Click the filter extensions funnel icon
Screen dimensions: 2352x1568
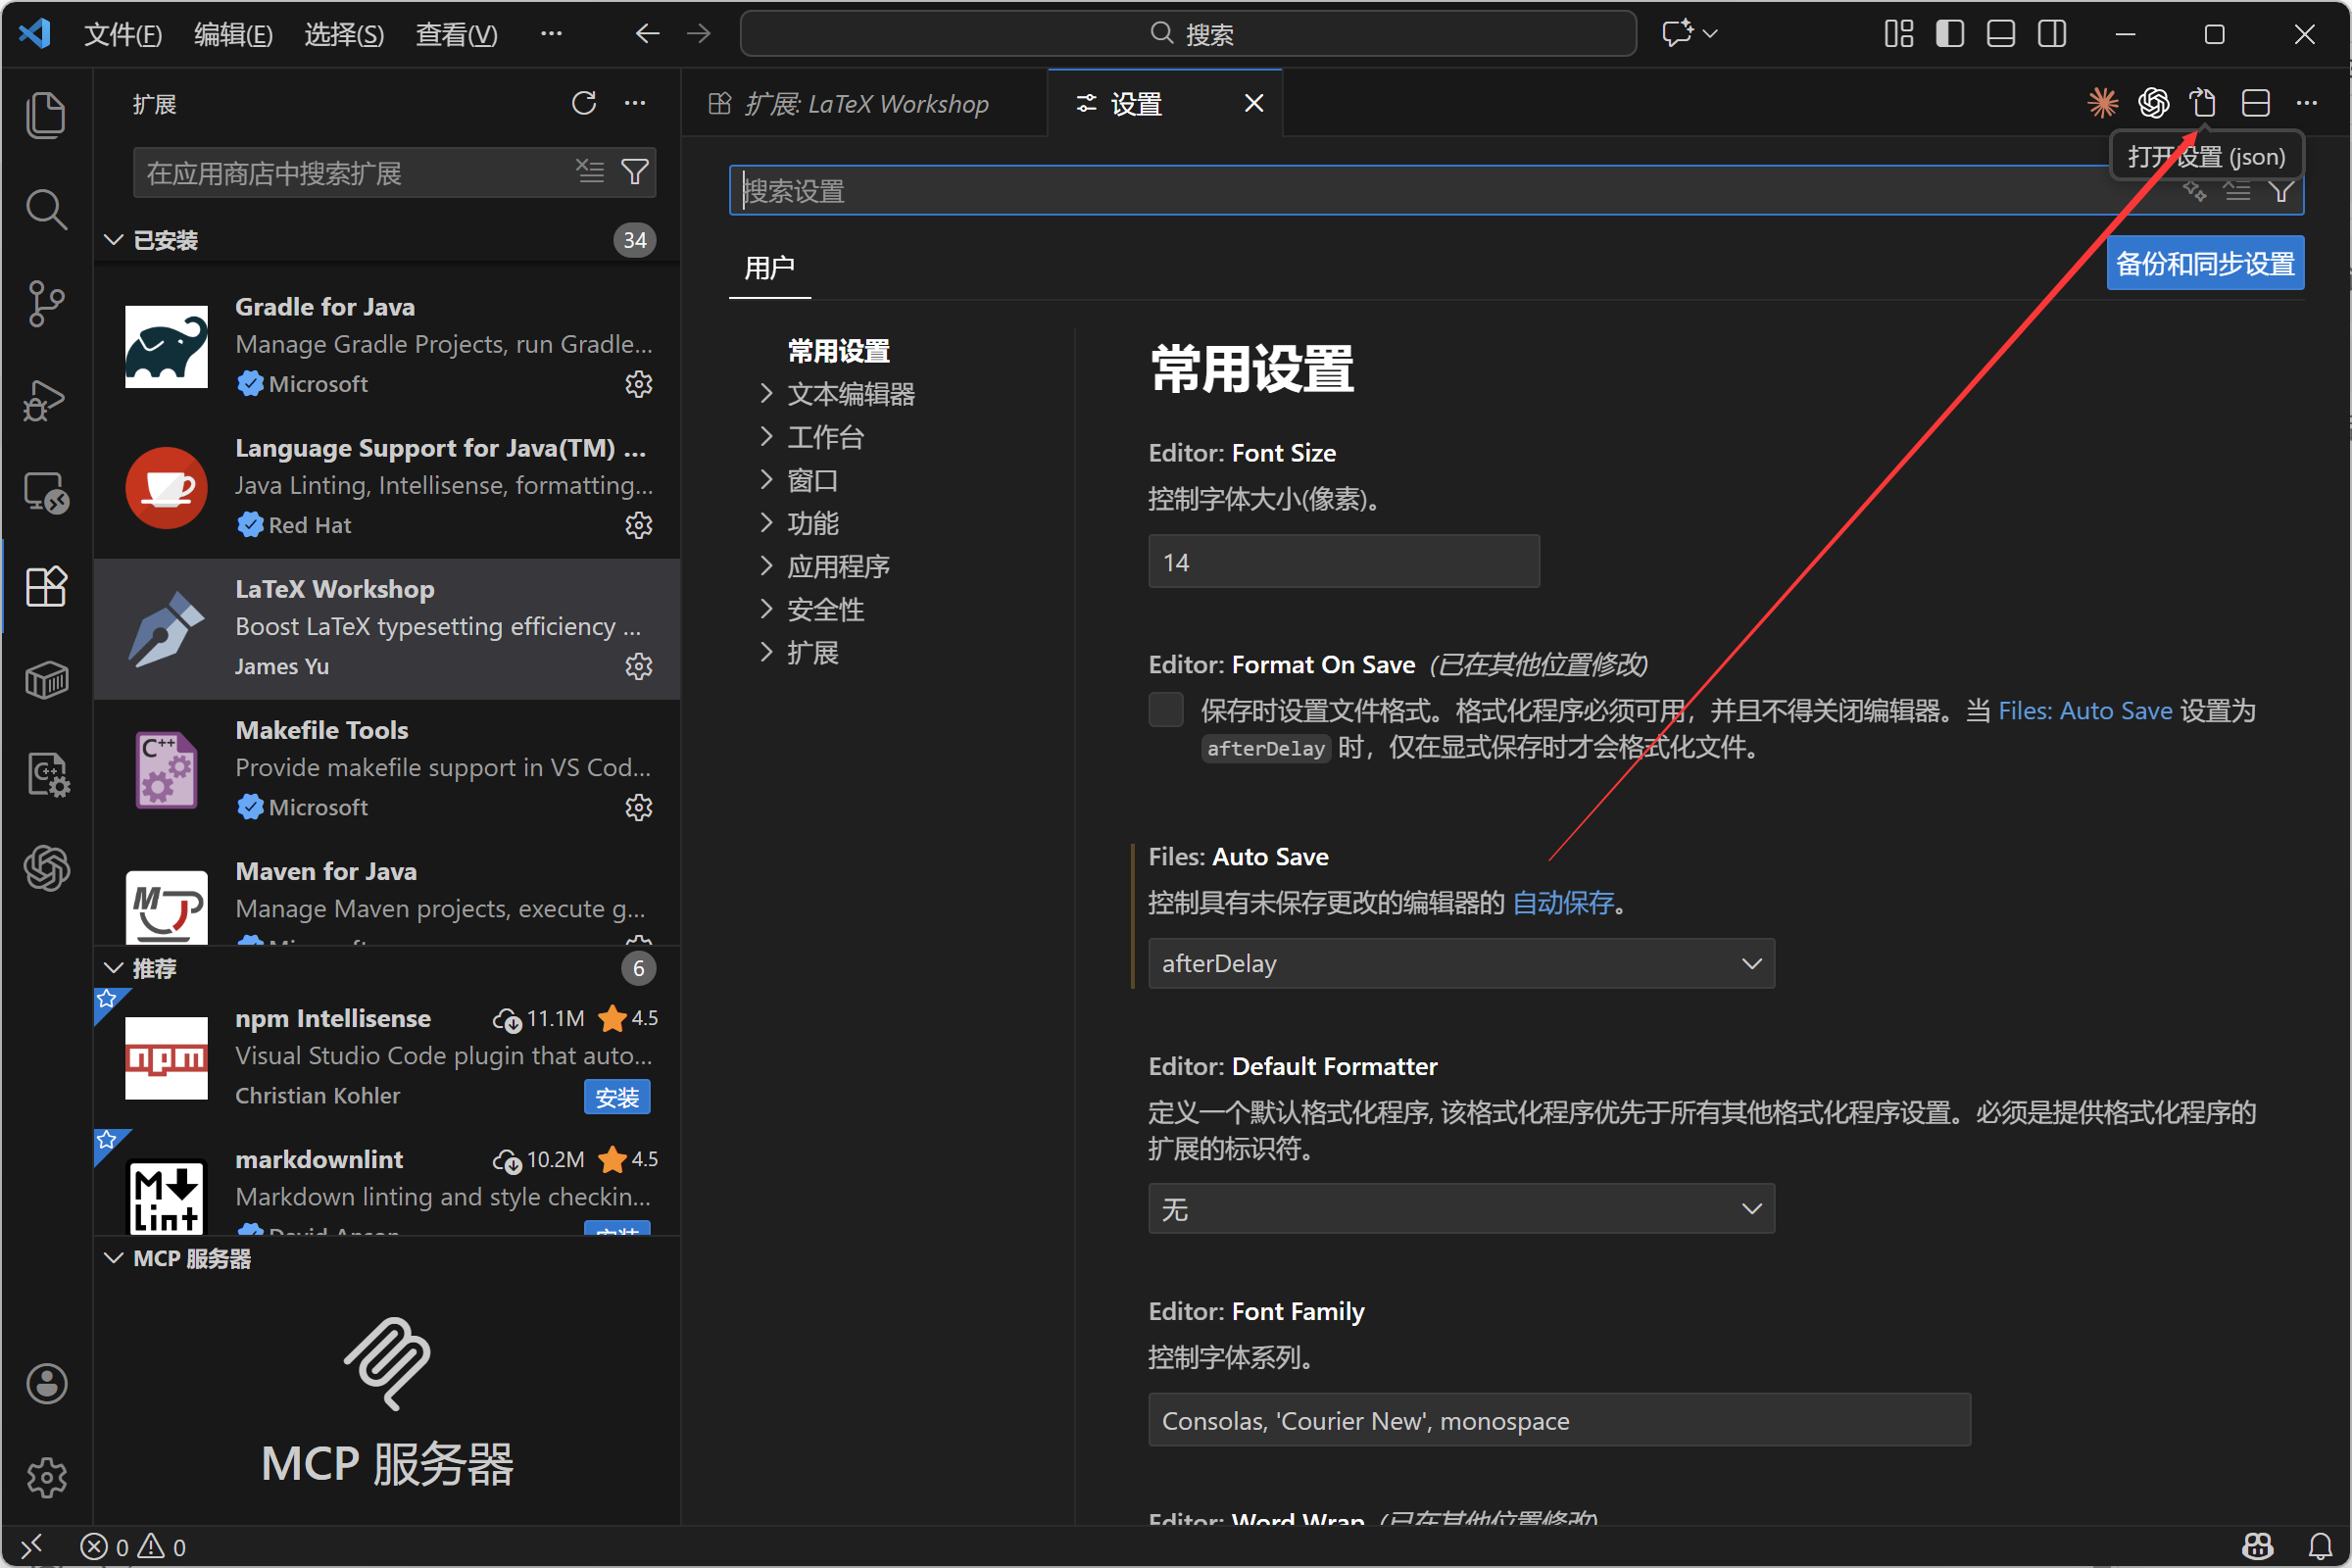[x=634, y=172]
